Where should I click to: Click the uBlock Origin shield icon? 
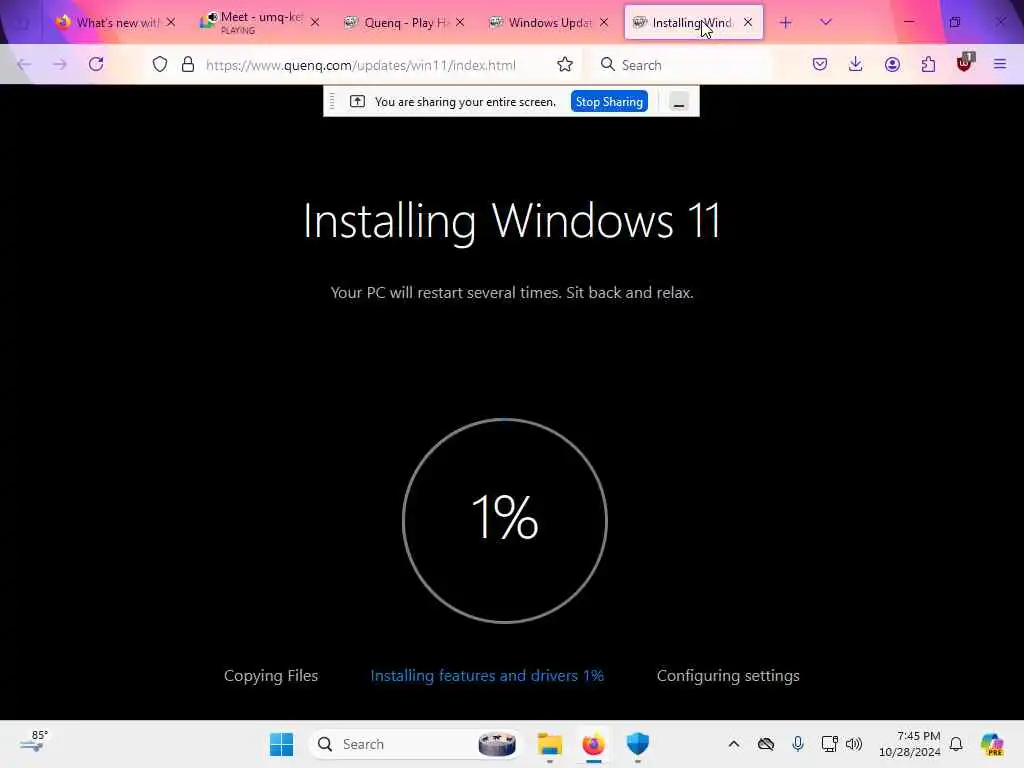[965, 63]
